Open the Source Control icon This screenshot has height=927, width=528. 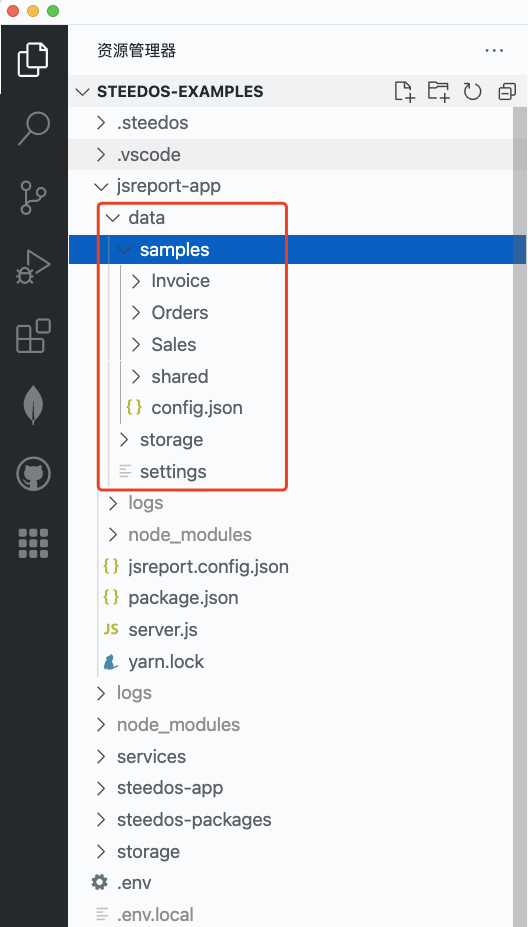(33, 197)
